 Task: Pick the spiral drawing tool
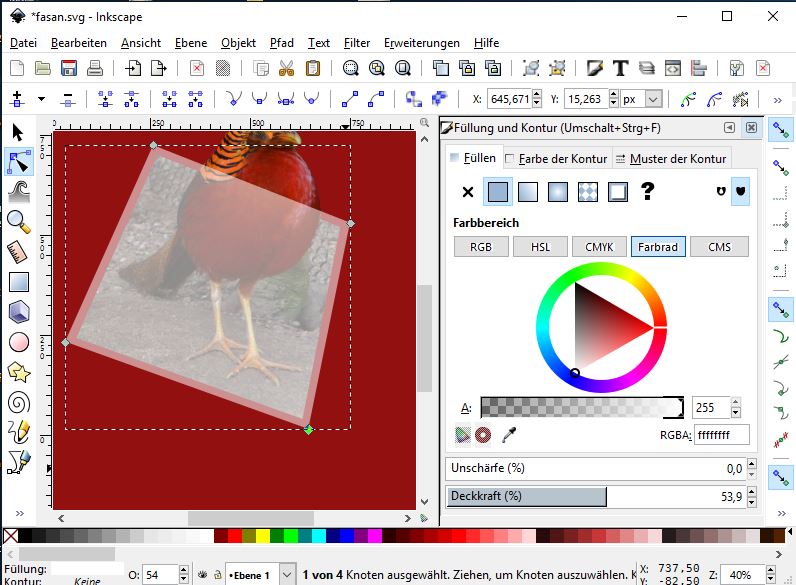tap(18, 402)
